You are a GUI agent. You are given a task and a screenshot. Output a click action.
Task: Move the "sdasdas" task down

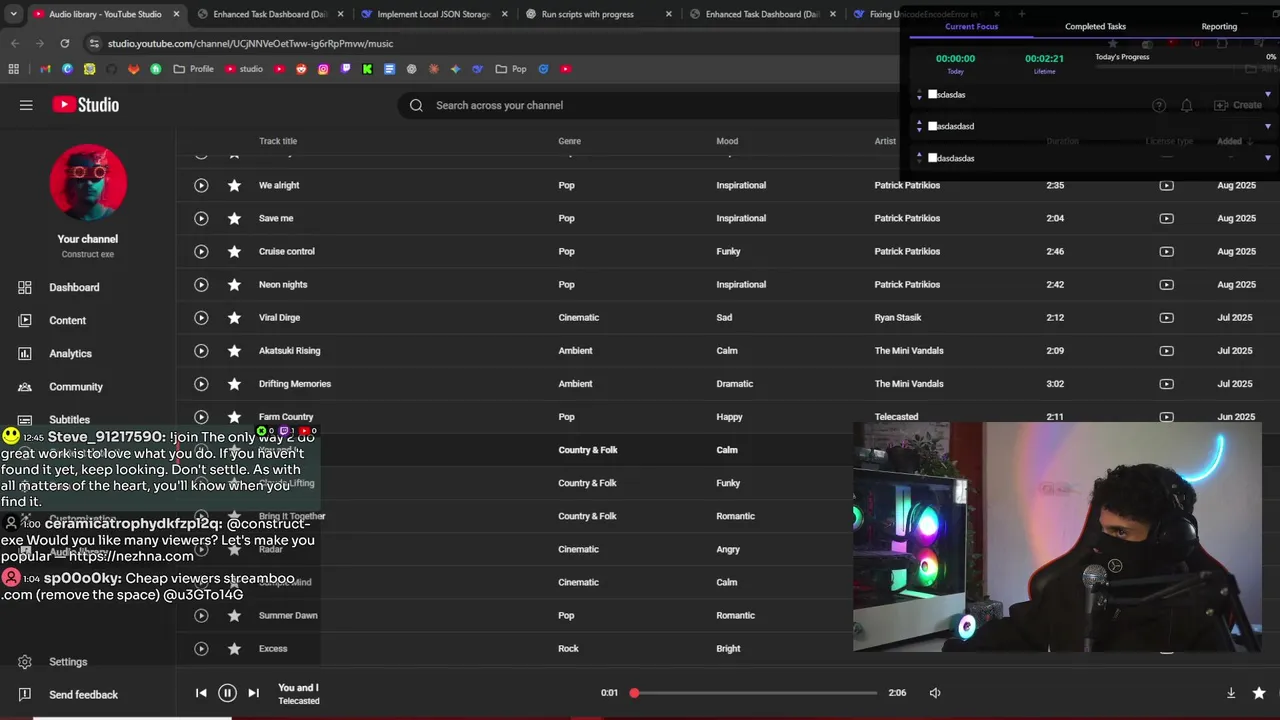919,97
